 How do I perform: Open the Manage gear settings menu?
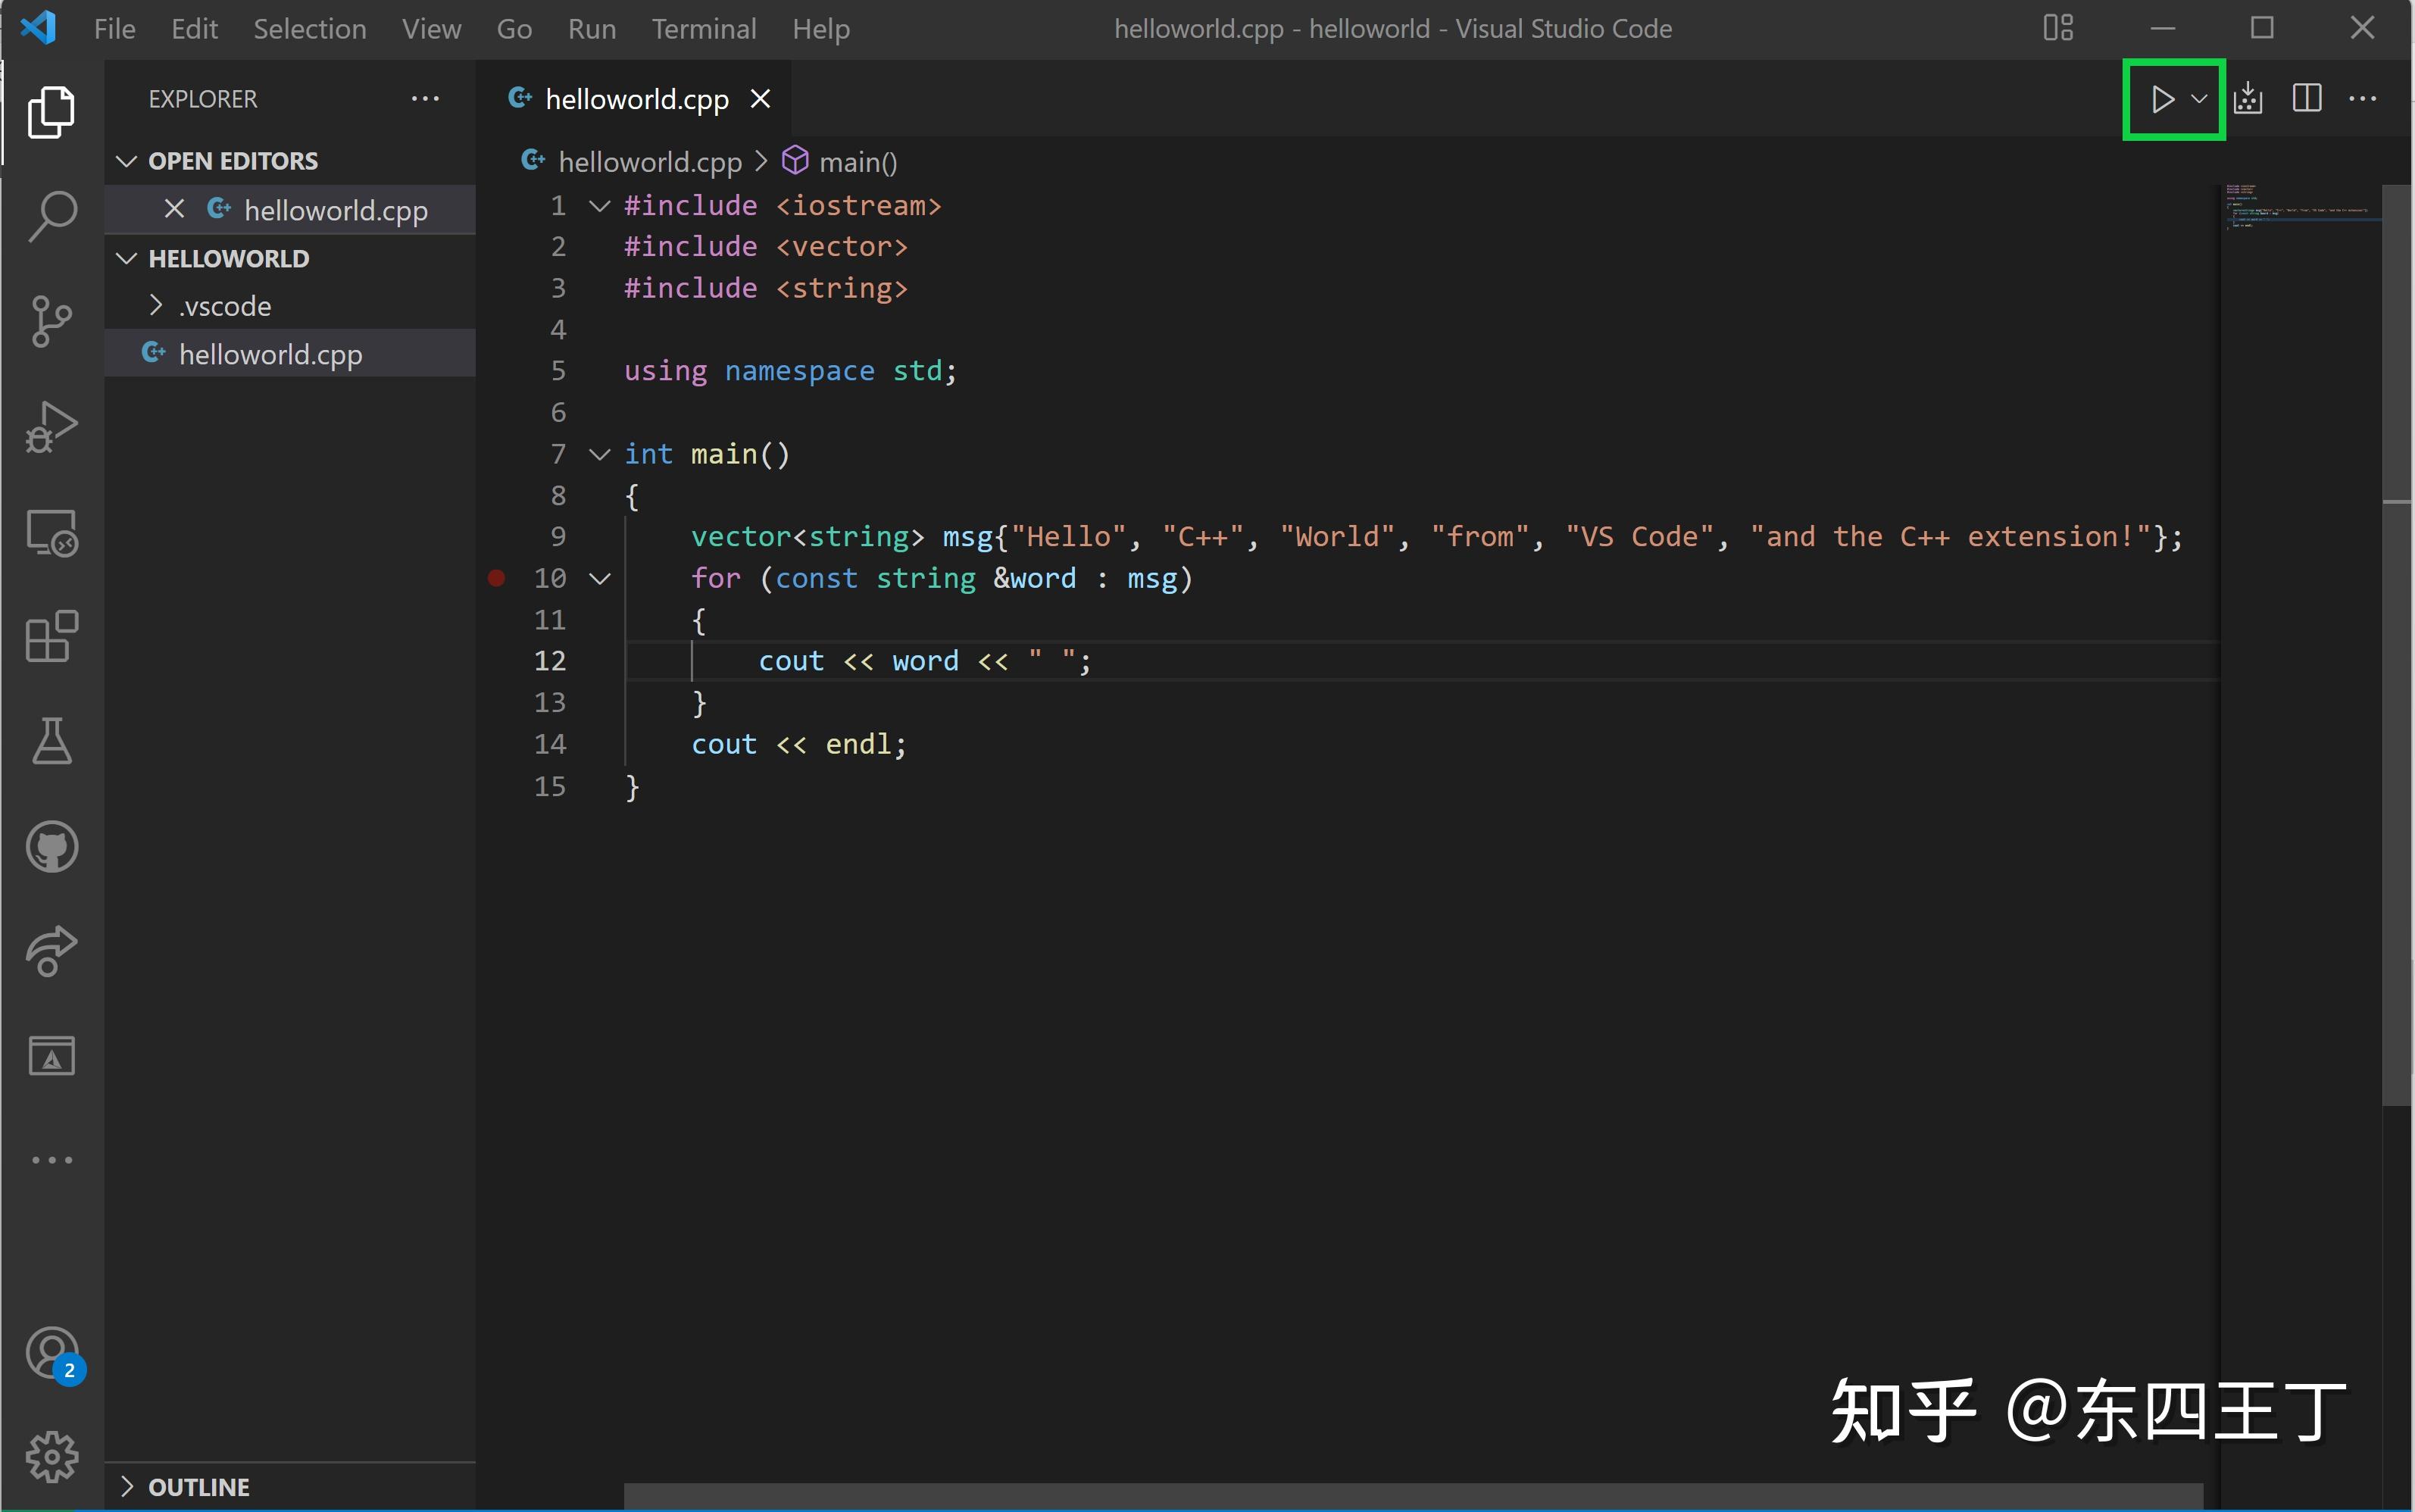[51, 1457]
